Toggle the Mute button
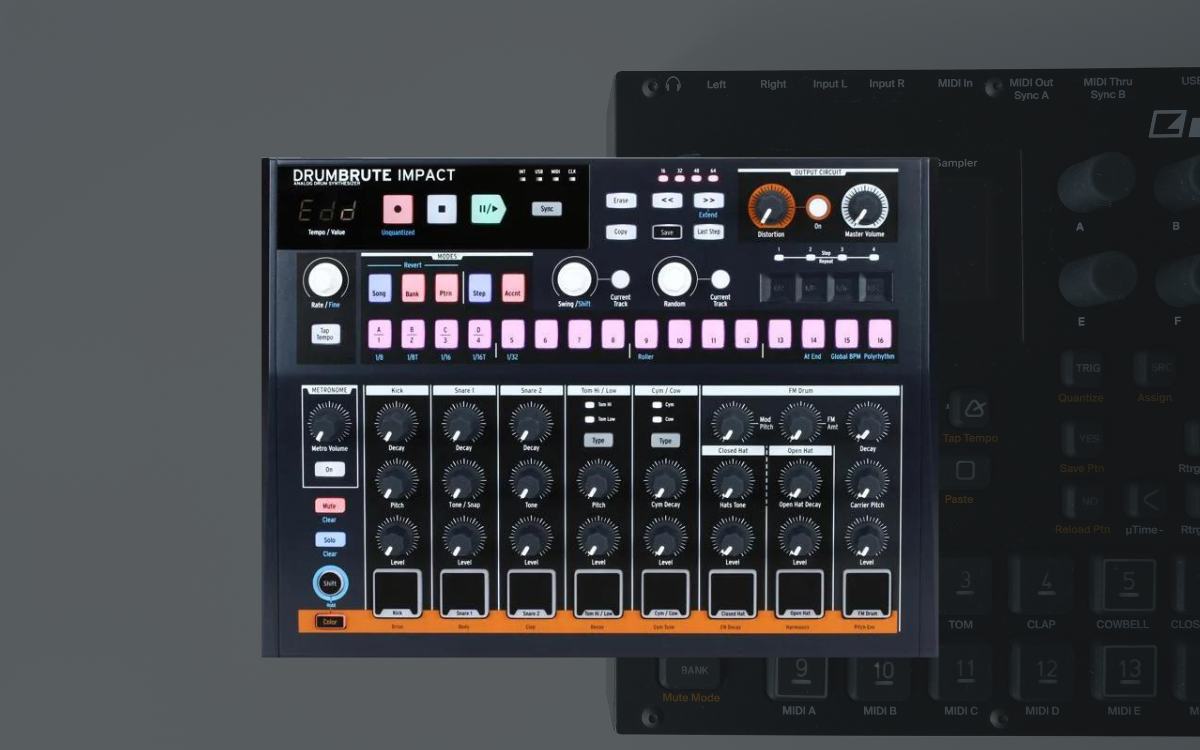This screenshot has width=1200, height=750. (x=329, y=506)
